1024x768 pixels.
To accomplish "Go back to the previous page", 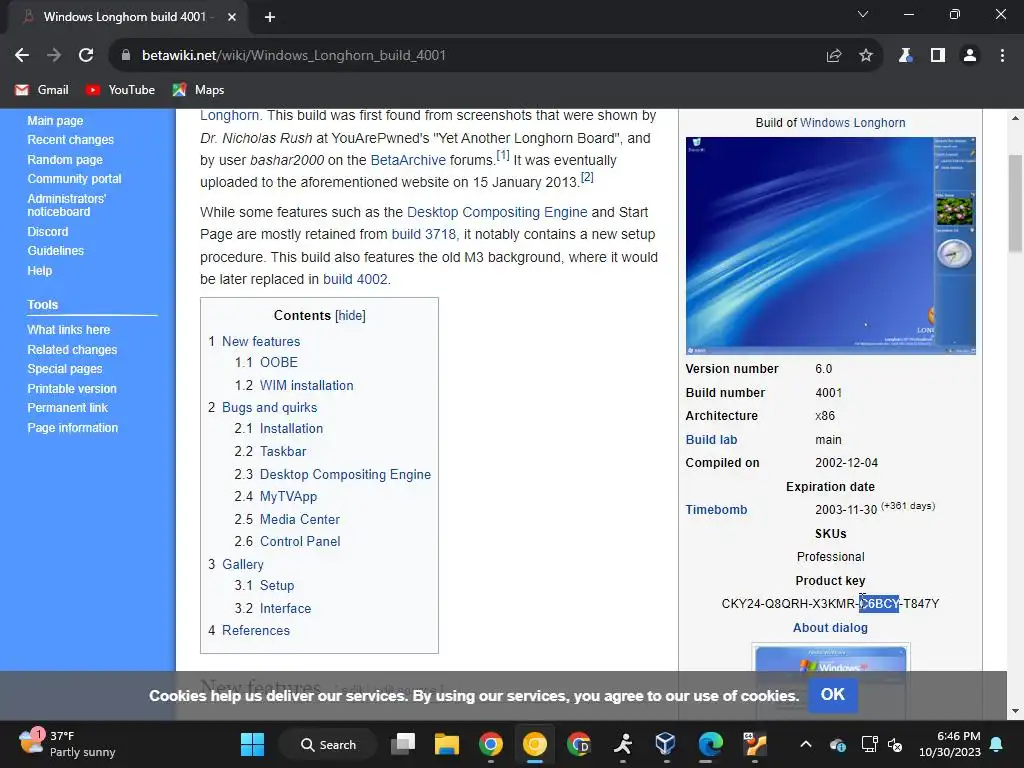I will point(22,56).
